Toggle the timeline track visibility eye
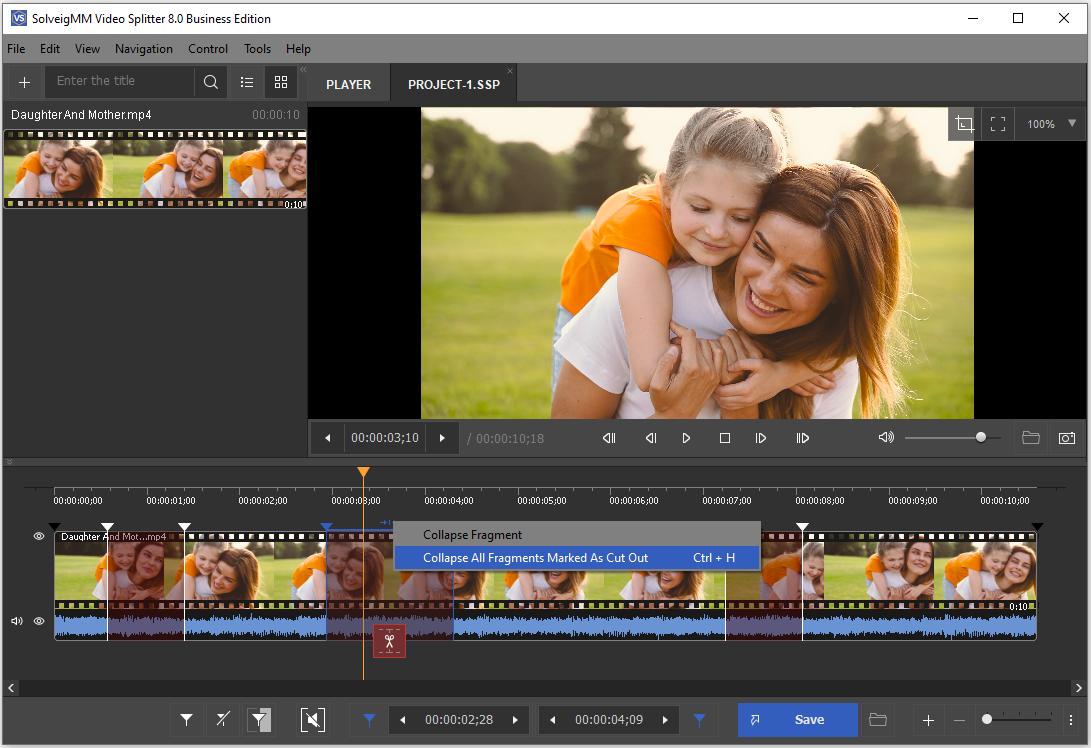The image size is (1091, 748). coord(38,536)
